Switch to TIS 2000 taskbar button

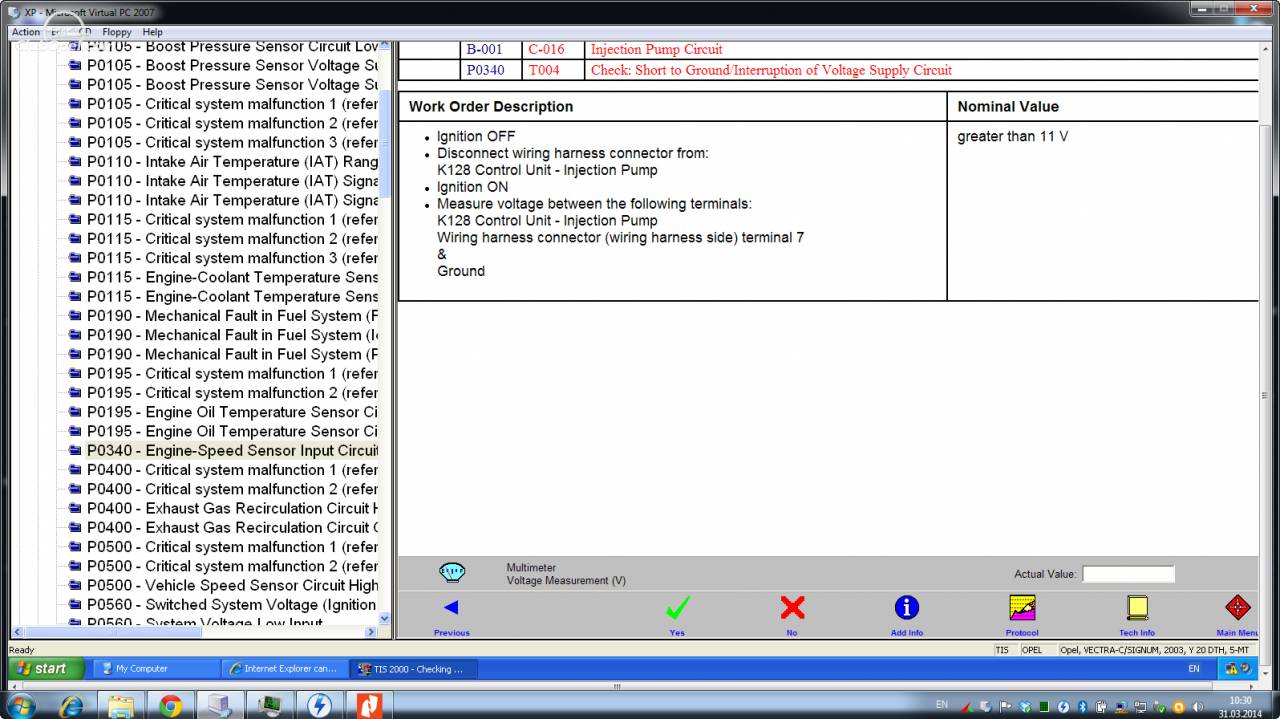pyautogui.click(x=411, y=669)
